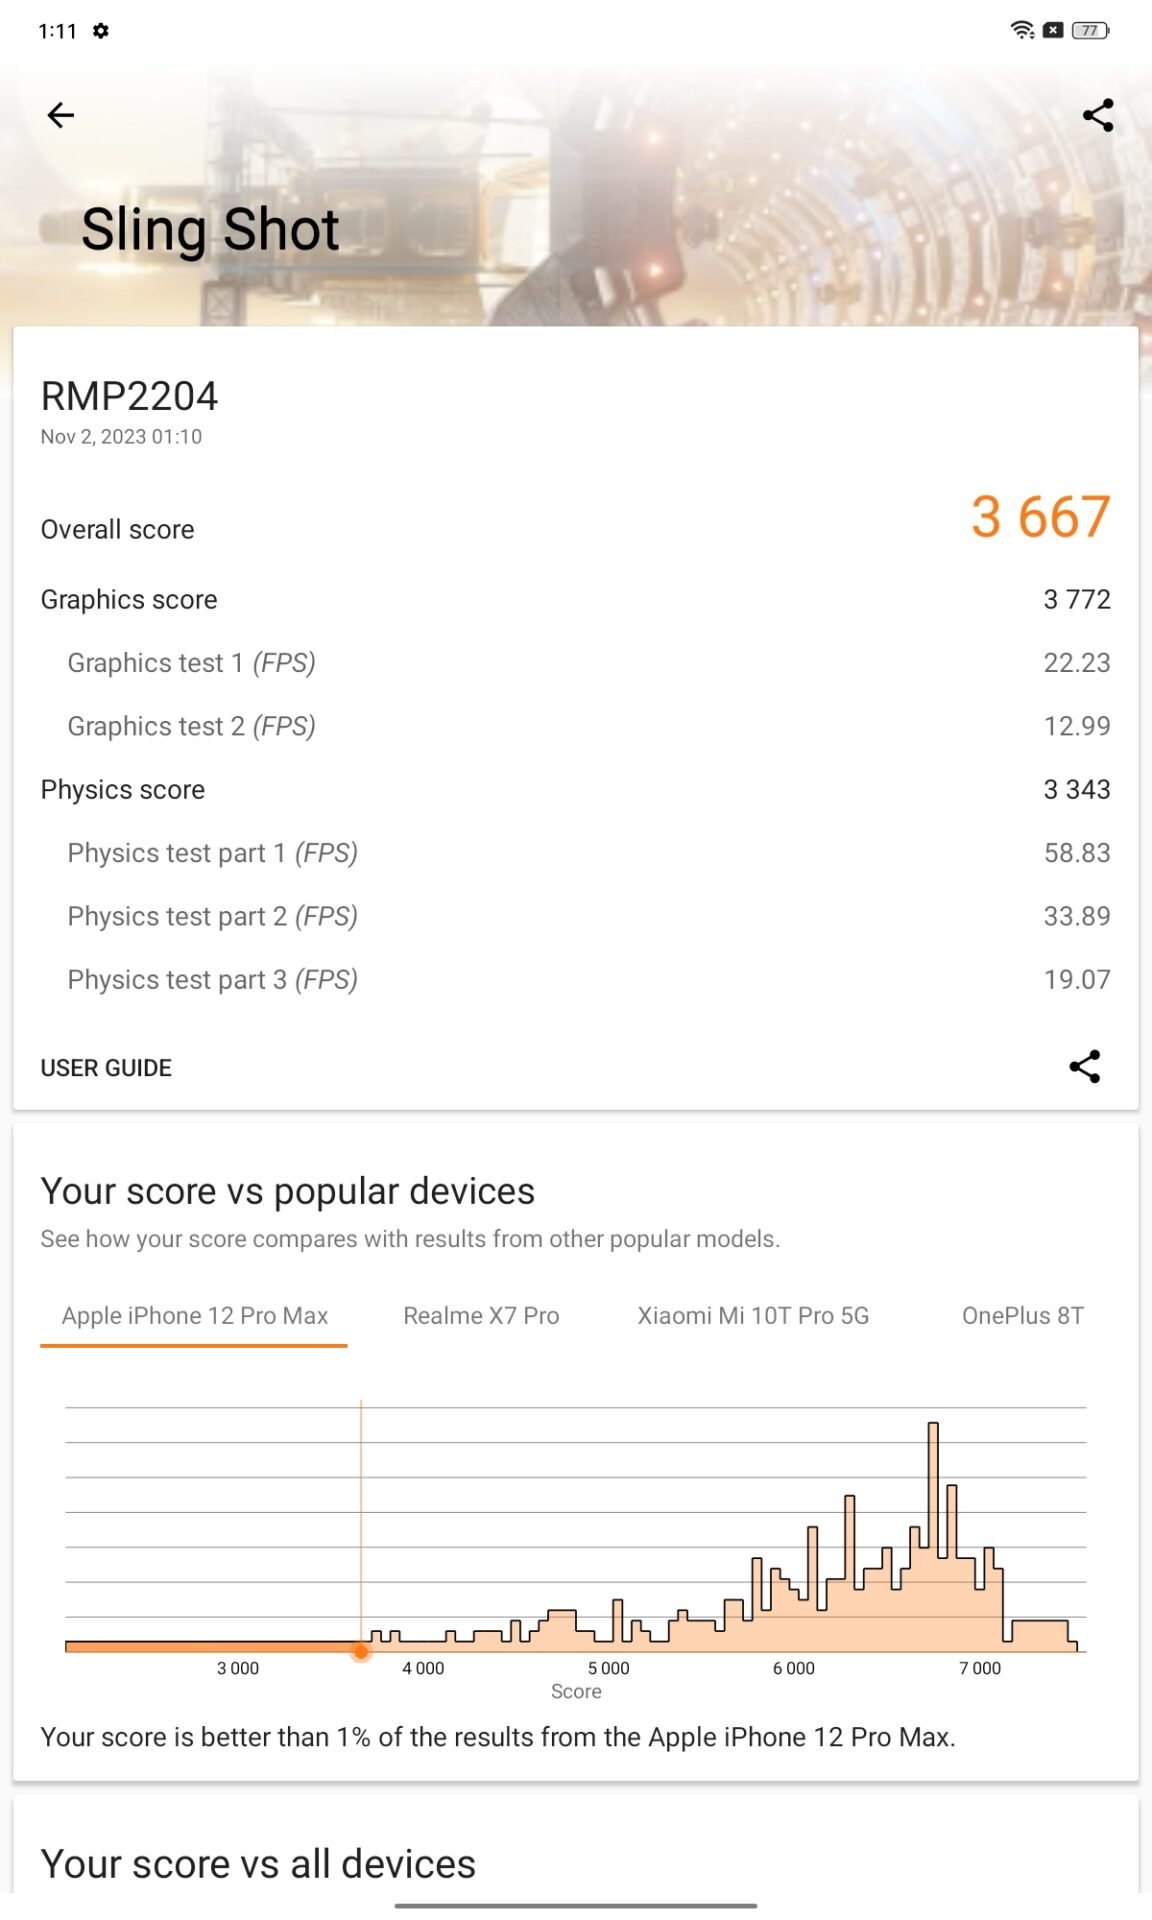The height and width of the screenshot is (1920, 1152).
Task: Tap the overall score 3 667
Action: [1040, 517]
